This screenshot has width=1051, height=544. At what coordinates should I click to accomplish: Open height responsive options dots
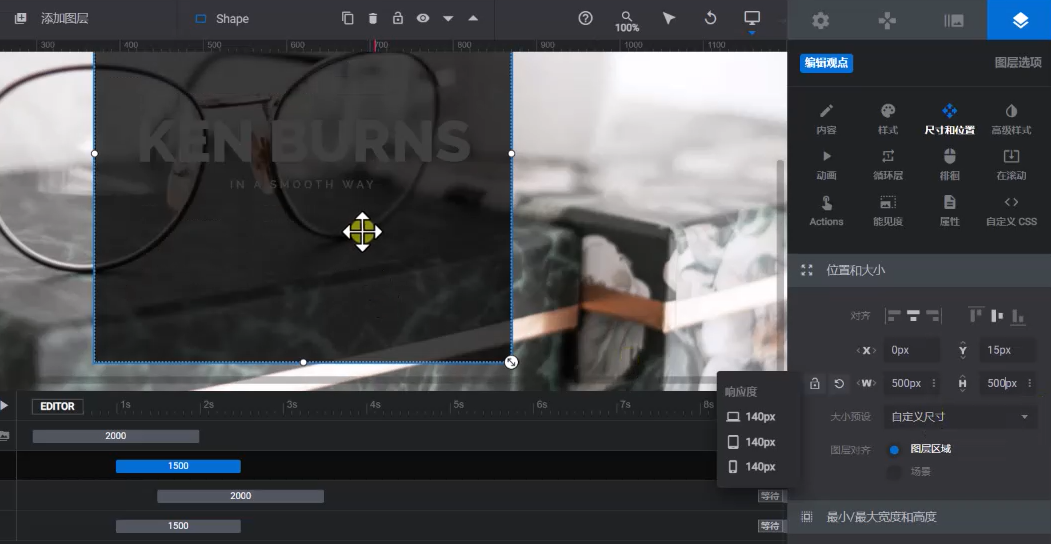pyautogui.click(x=1029, y=383)
